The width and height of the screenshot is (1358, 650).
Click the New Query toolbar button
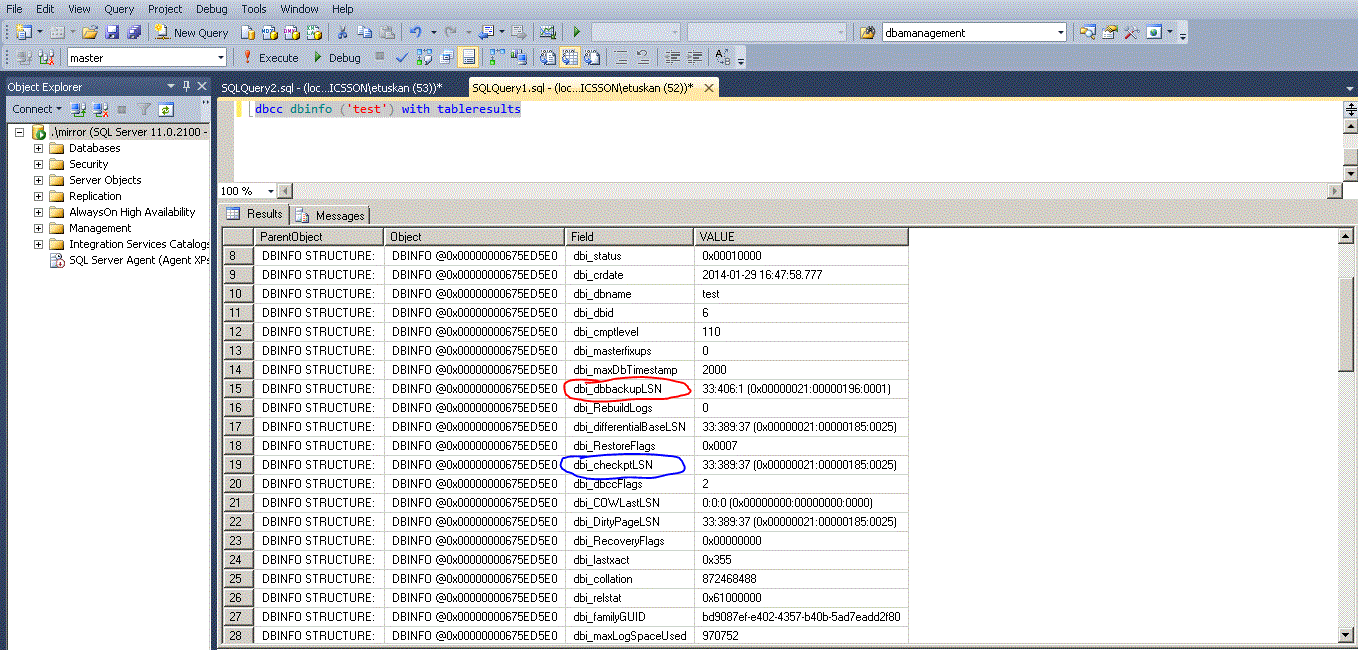point(191,33)
